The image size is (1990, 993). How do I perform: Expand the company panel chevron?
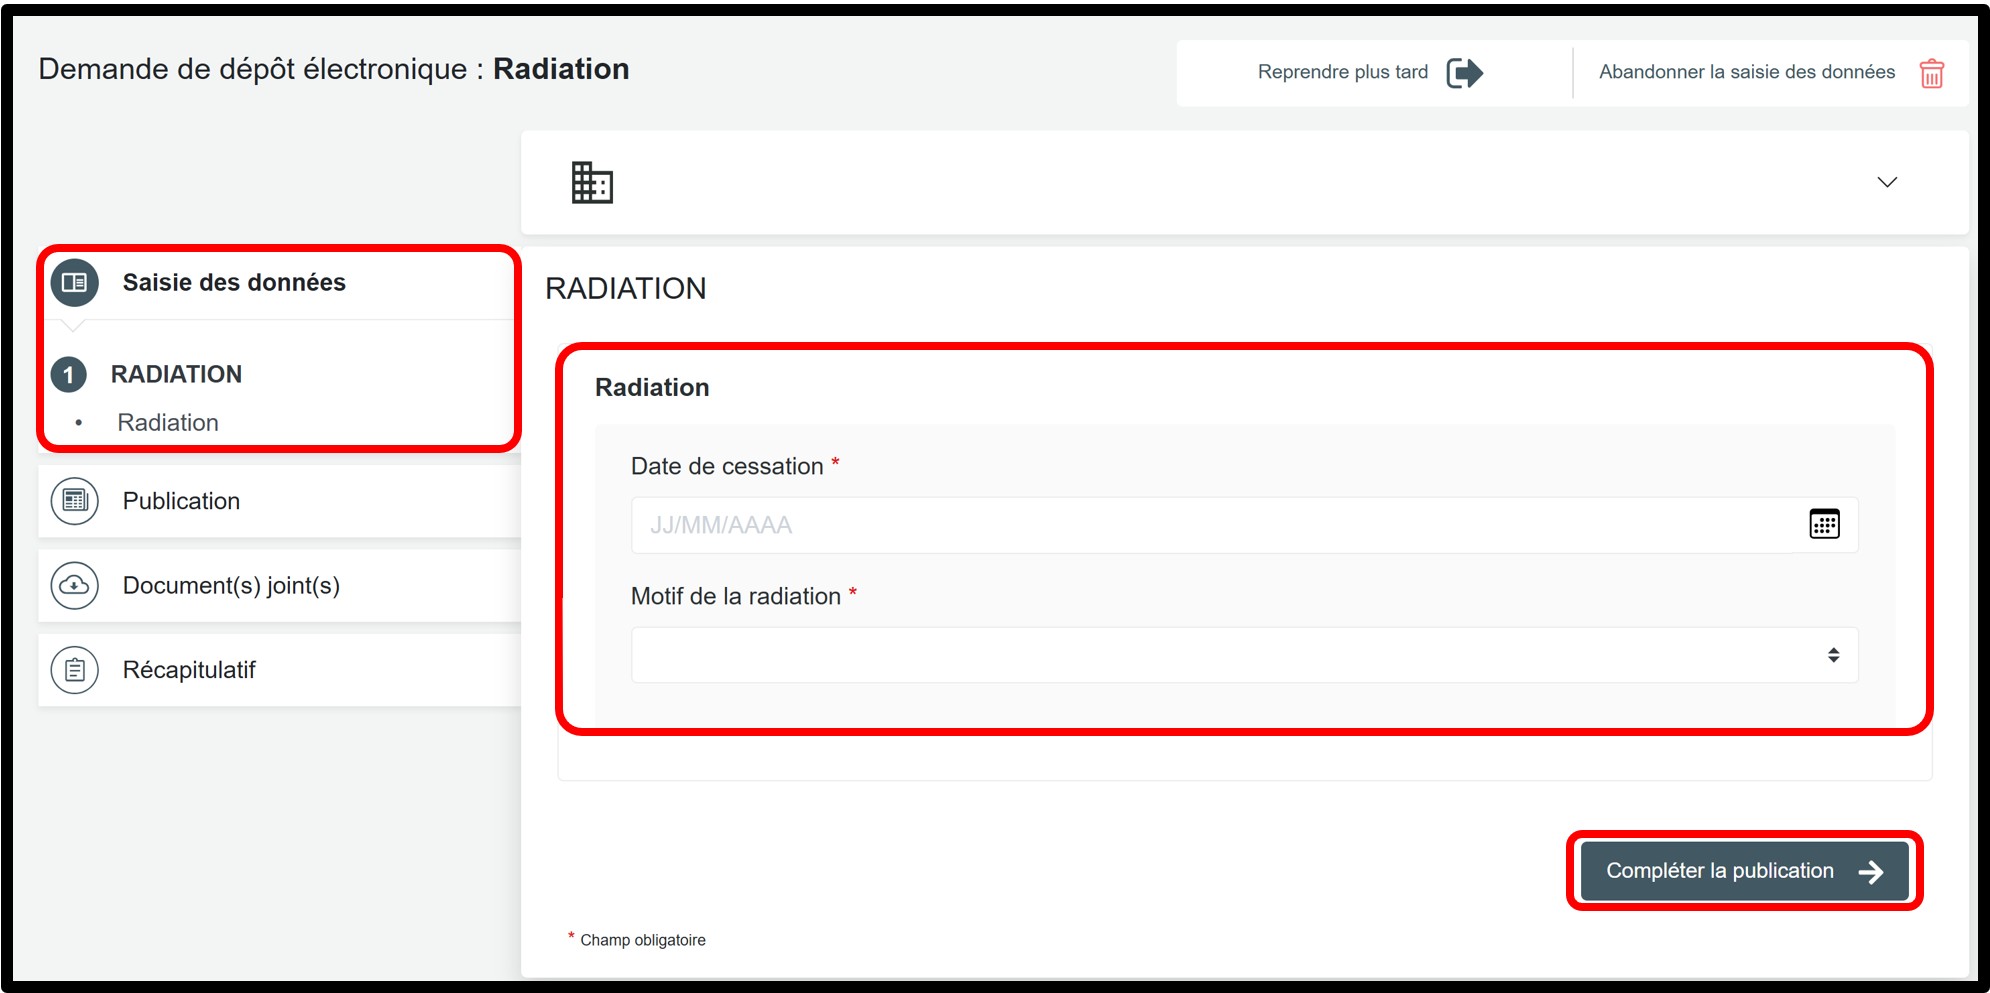pyautogui.click(x=1887, y=182)
